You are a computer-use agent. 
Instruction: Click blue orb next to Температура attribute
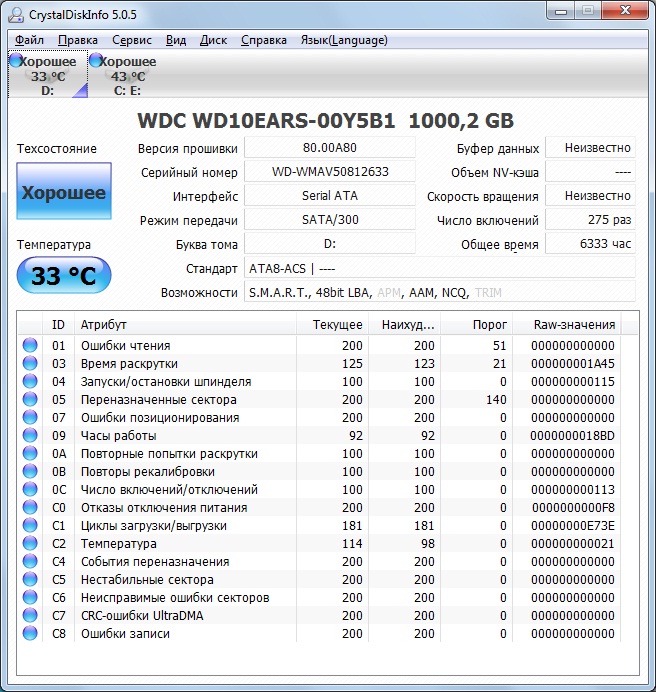[x=30, y=544]
